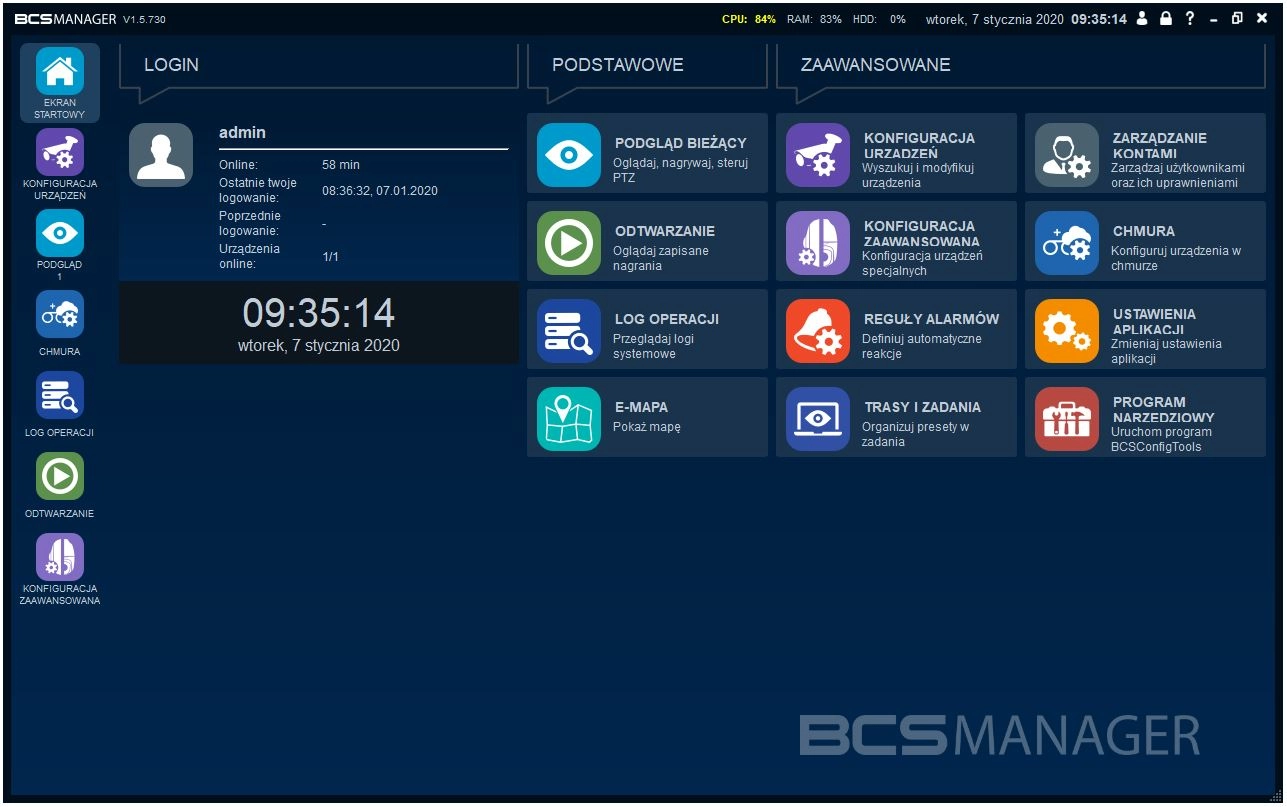Select Odtwarzanie playback icon in sidebar
This screenshot has height=807, width=1287.
(59, 475)
